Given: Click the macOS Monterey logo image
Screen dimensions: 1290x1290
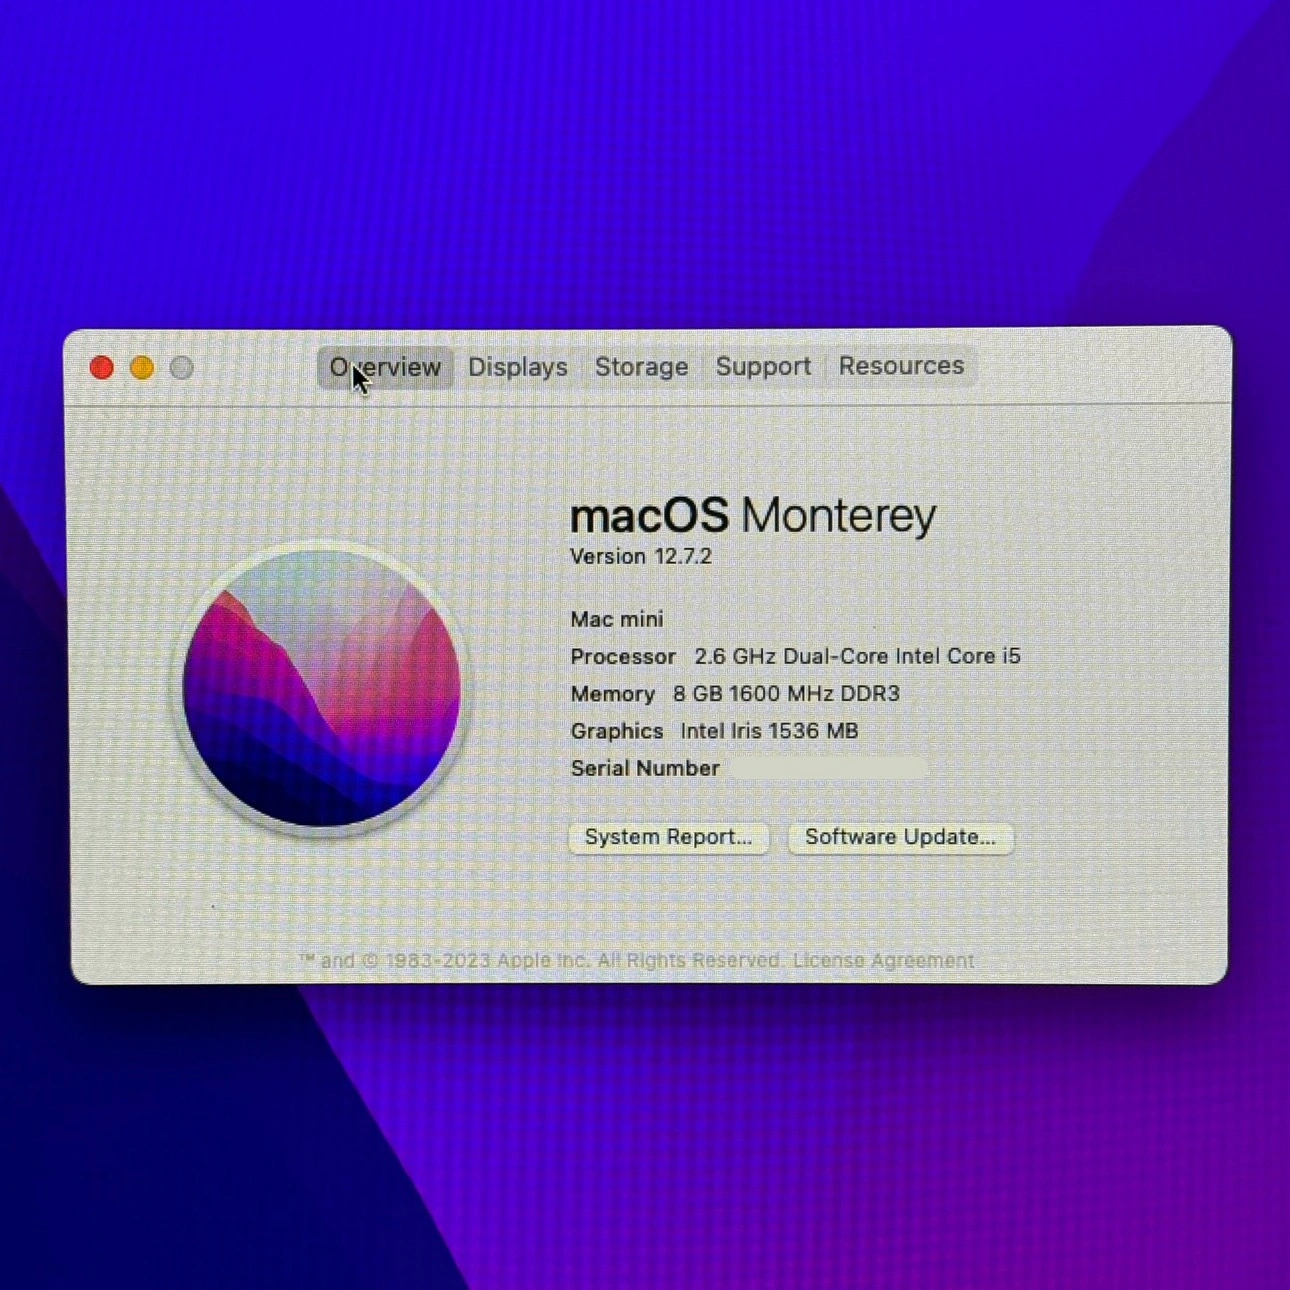Looking at the screenshot, I should pos(321,688).
